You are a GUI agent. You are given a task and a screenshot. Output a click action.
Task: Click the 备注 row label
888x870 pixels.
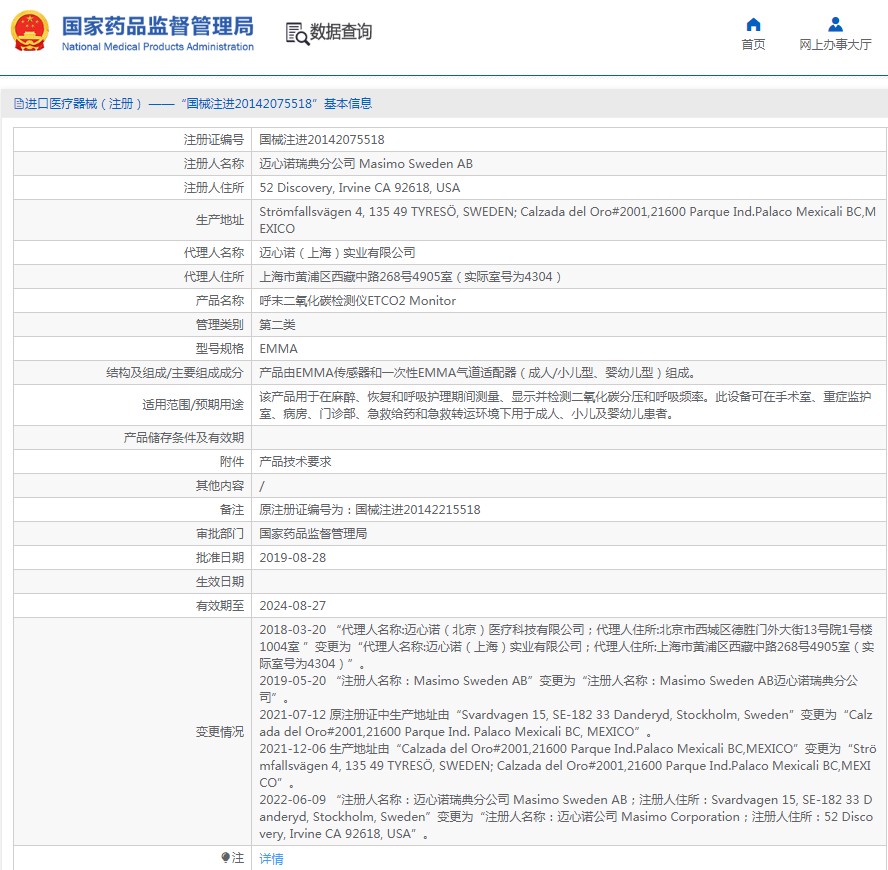coord(232,510)
